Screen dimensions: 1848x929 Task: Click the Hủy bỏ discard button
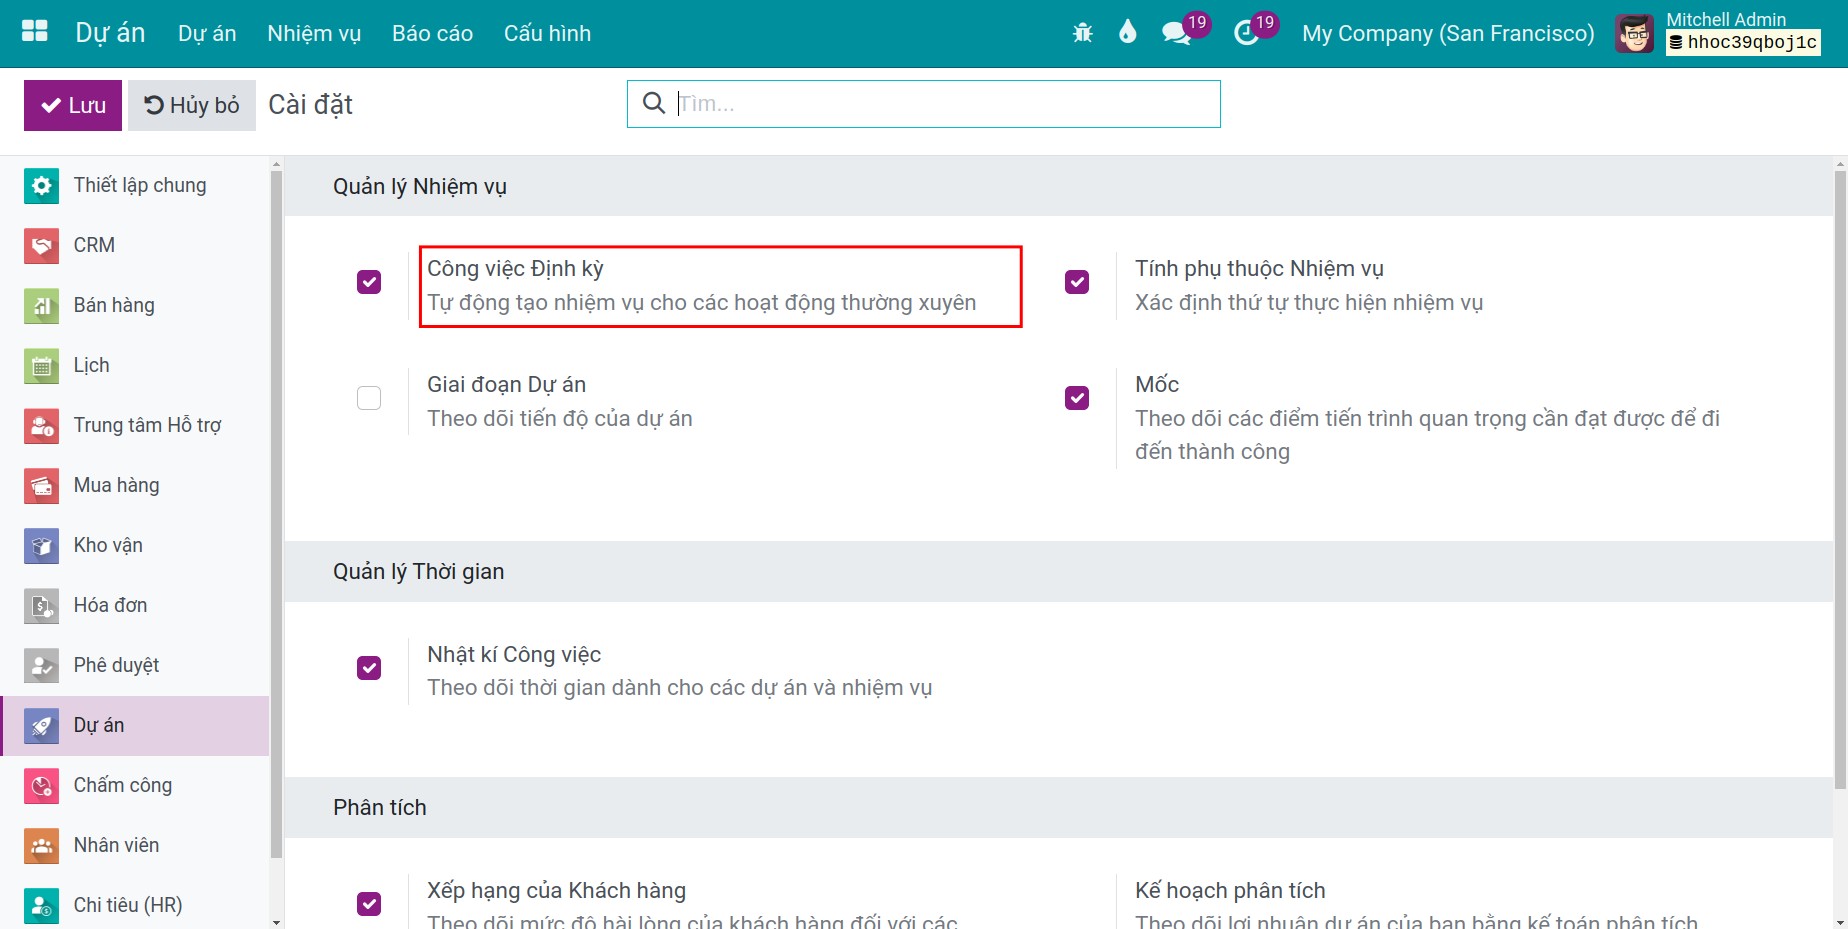pos(192,105)
